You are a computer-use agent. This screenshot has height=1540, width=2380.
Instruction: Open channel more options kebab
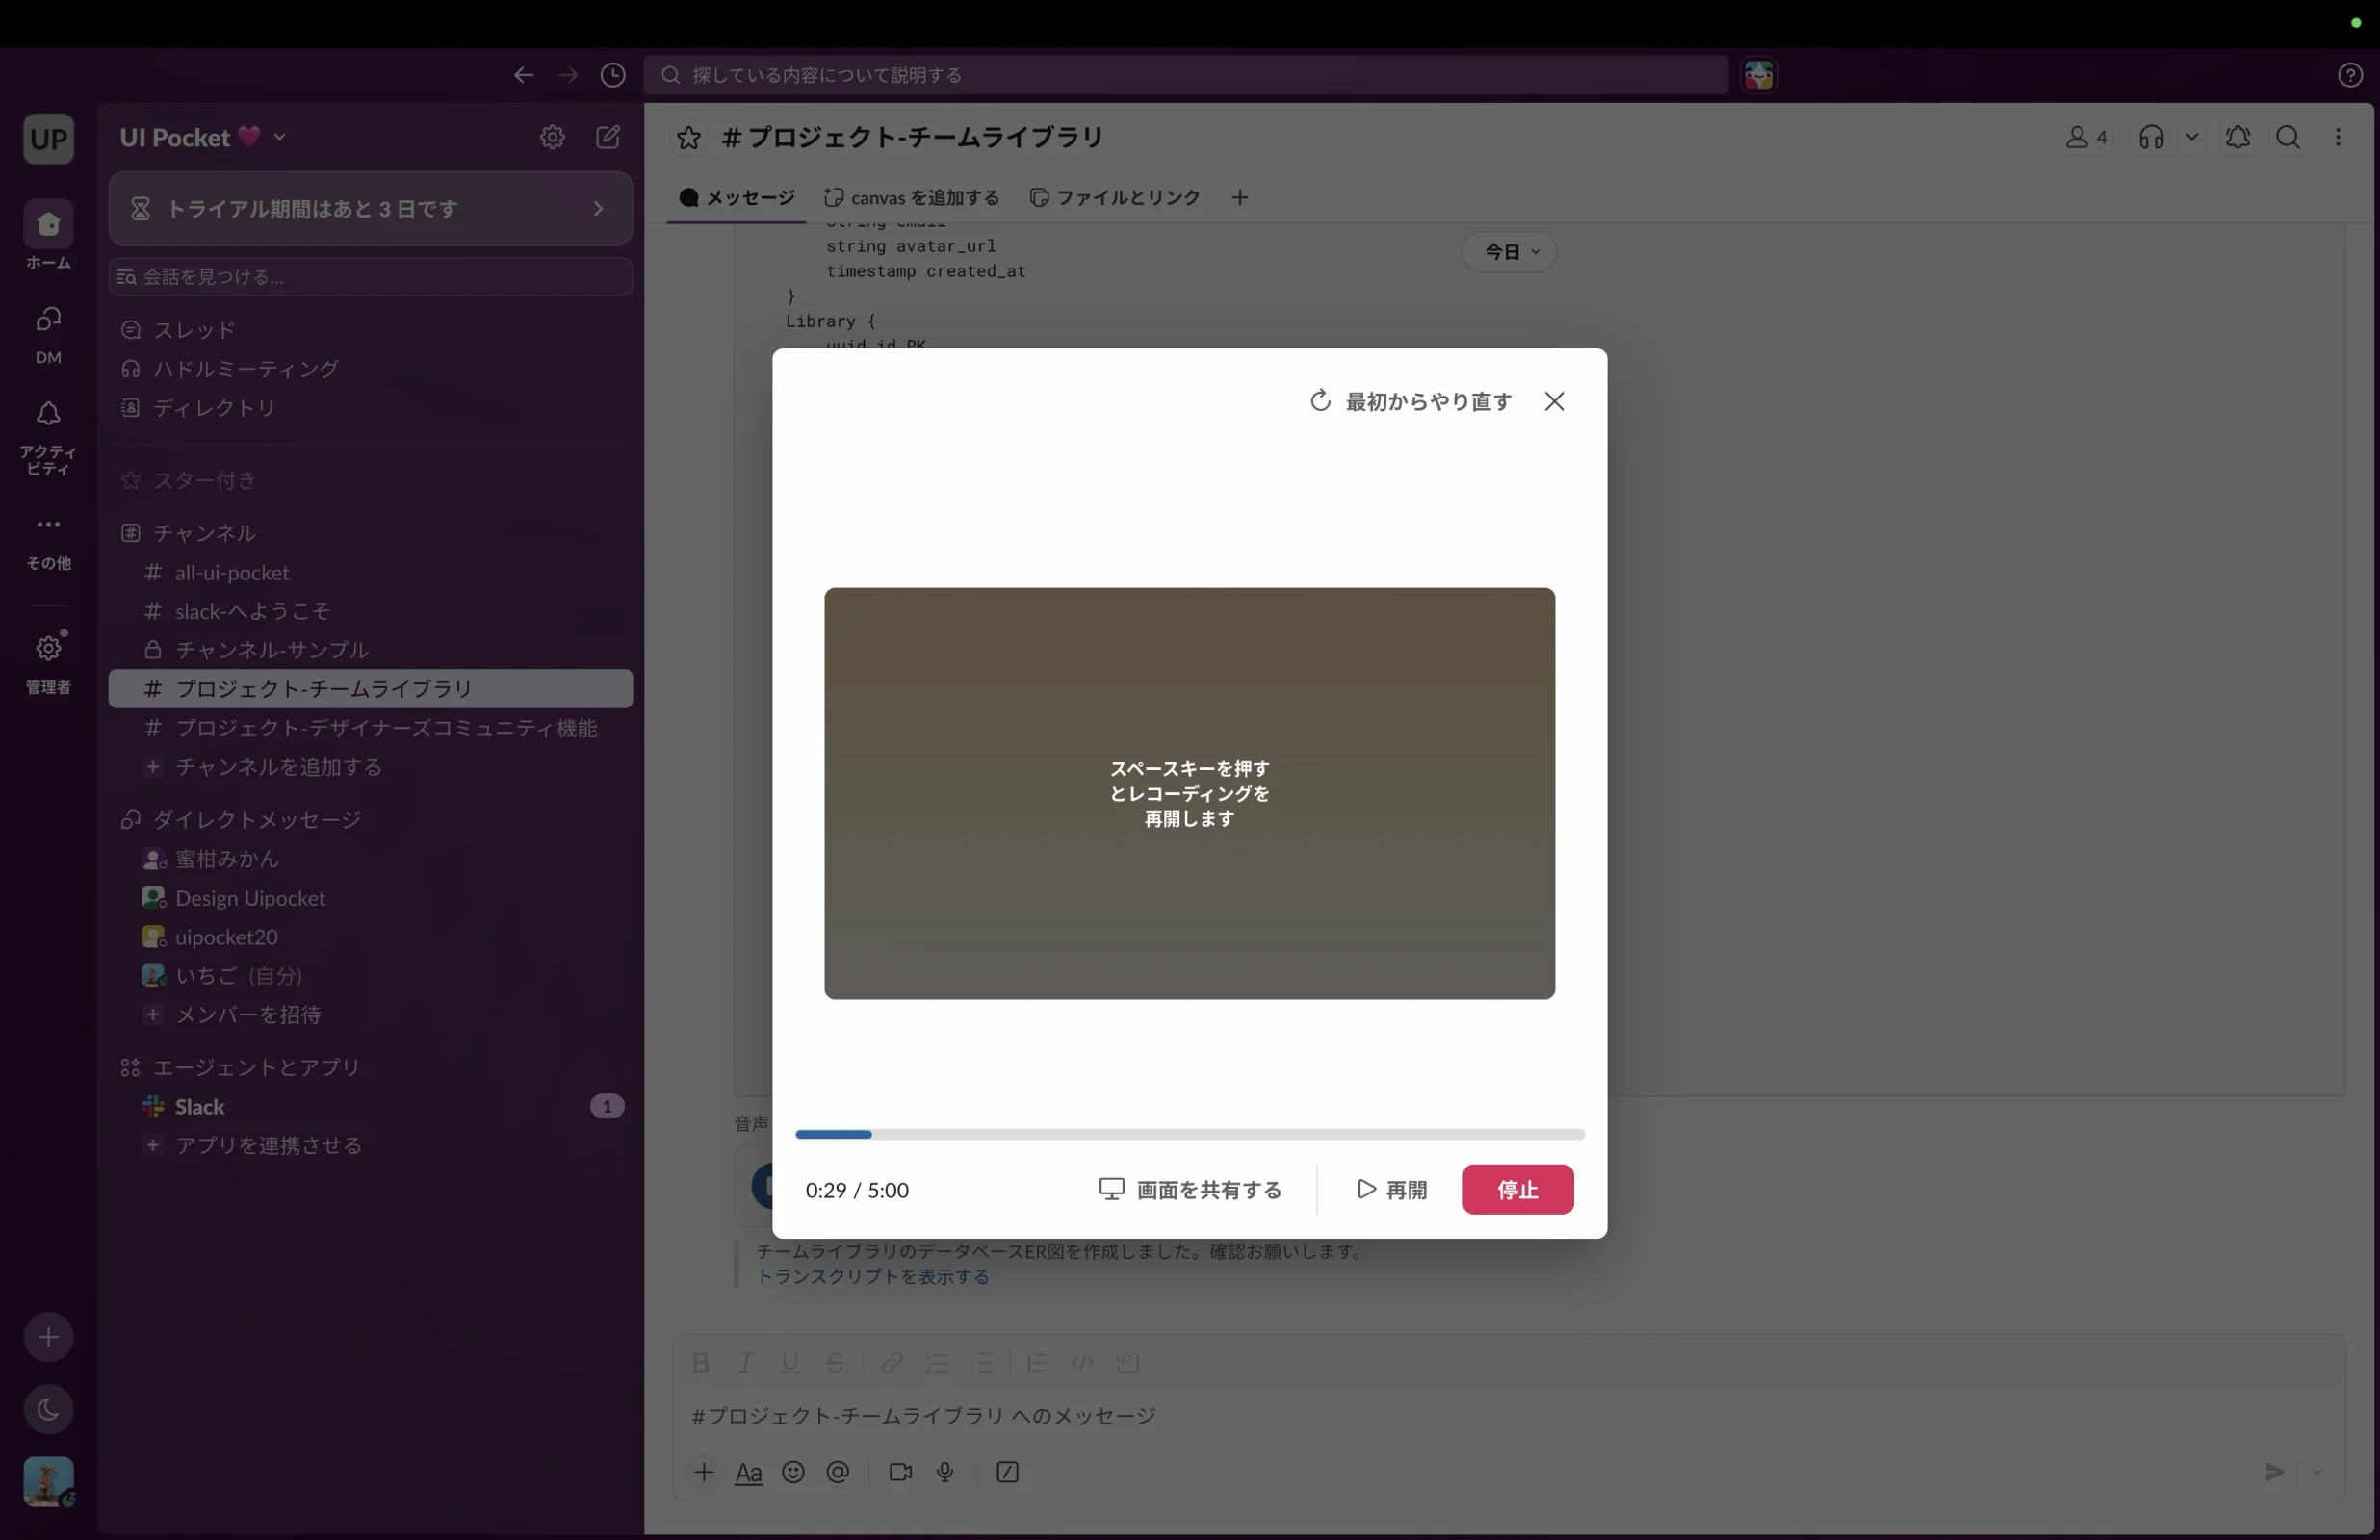2338,137
